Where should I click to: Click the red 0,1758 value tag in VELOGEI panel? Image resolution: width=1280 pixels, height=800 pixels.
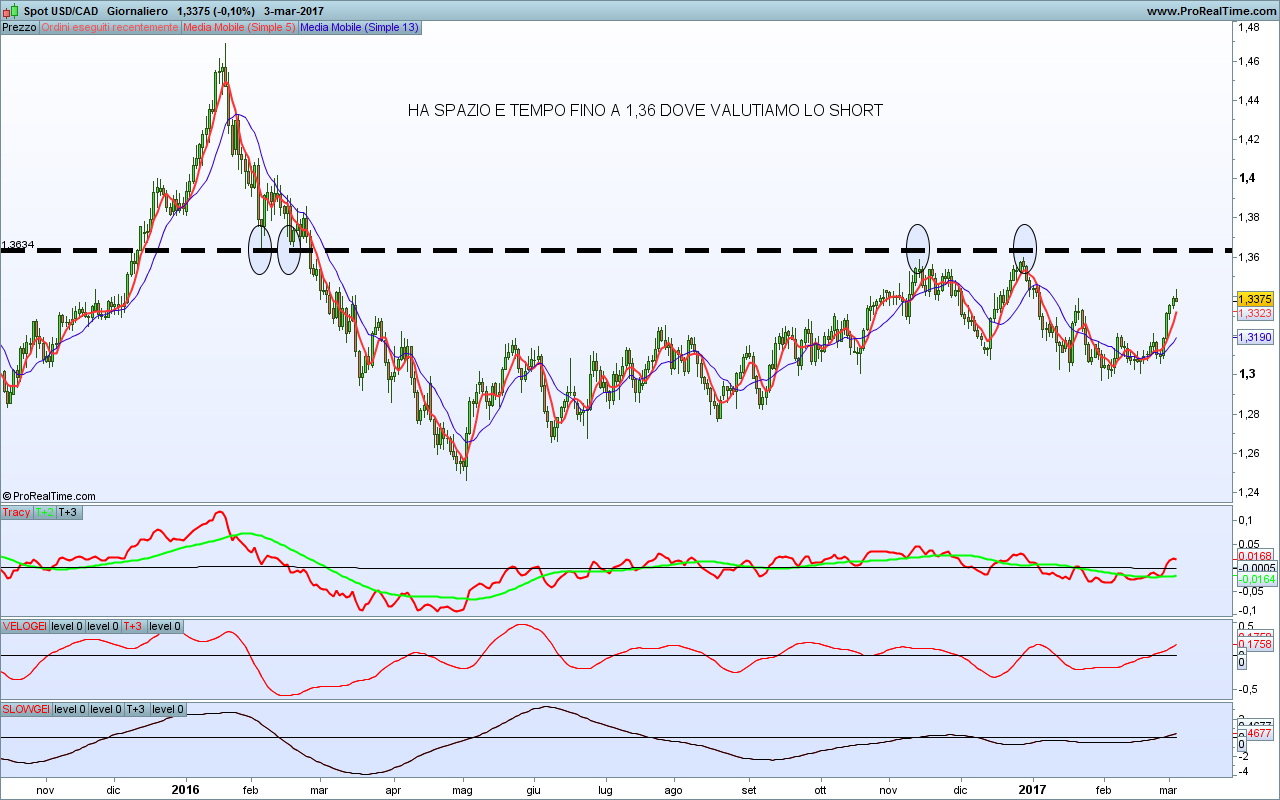pyautogui.click(x=1254, y=645)
